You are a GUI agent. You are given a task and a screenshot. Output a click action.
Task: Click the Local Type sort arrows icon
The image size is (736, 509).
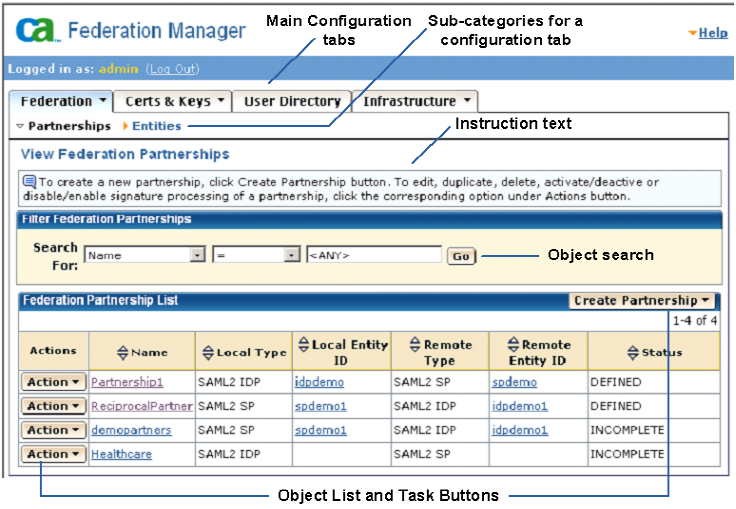208,352
